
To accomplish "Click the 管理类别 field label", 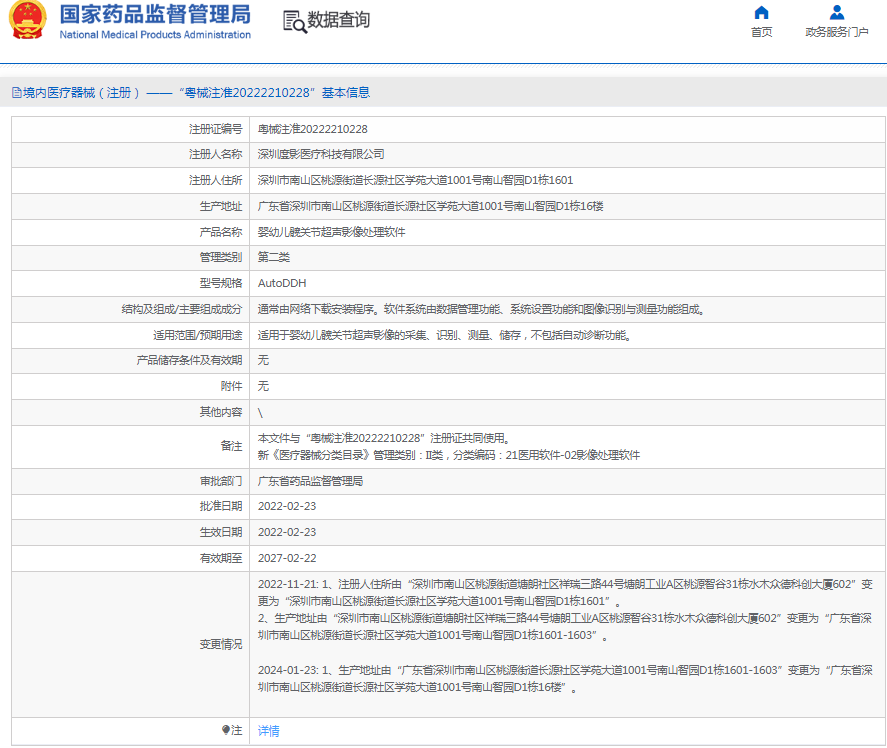I will [221, 257].
